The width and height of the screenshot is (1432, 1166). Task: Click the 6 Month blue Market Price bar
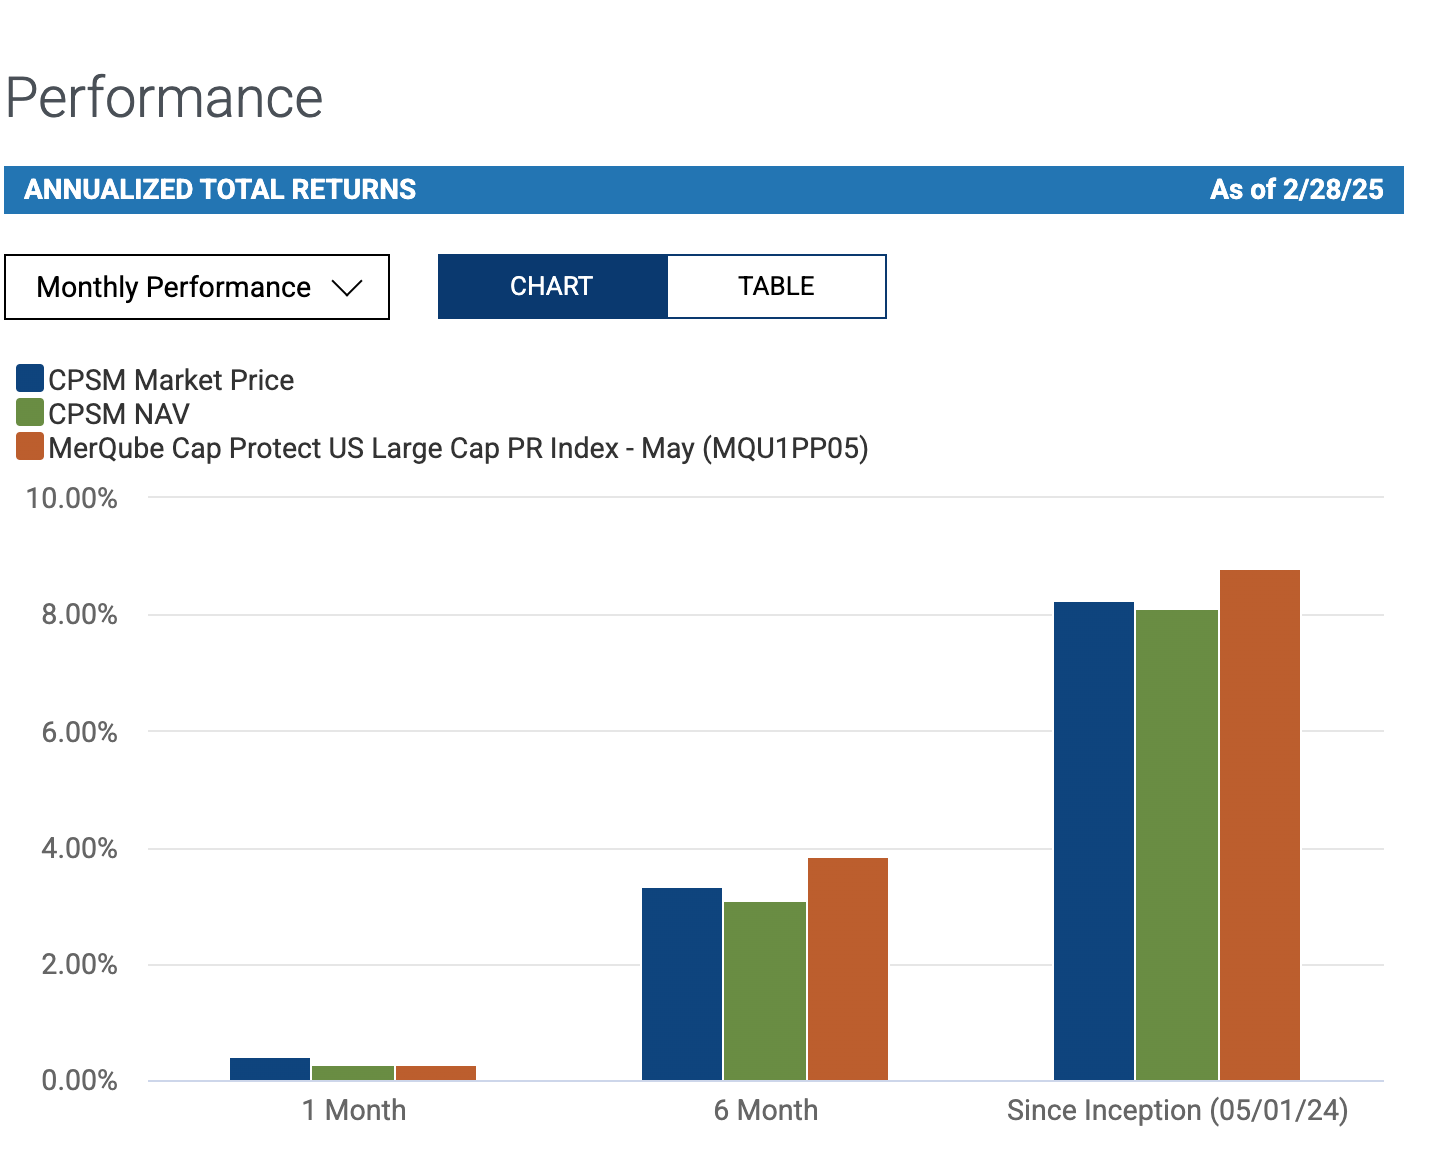click(x=682, y=984)
